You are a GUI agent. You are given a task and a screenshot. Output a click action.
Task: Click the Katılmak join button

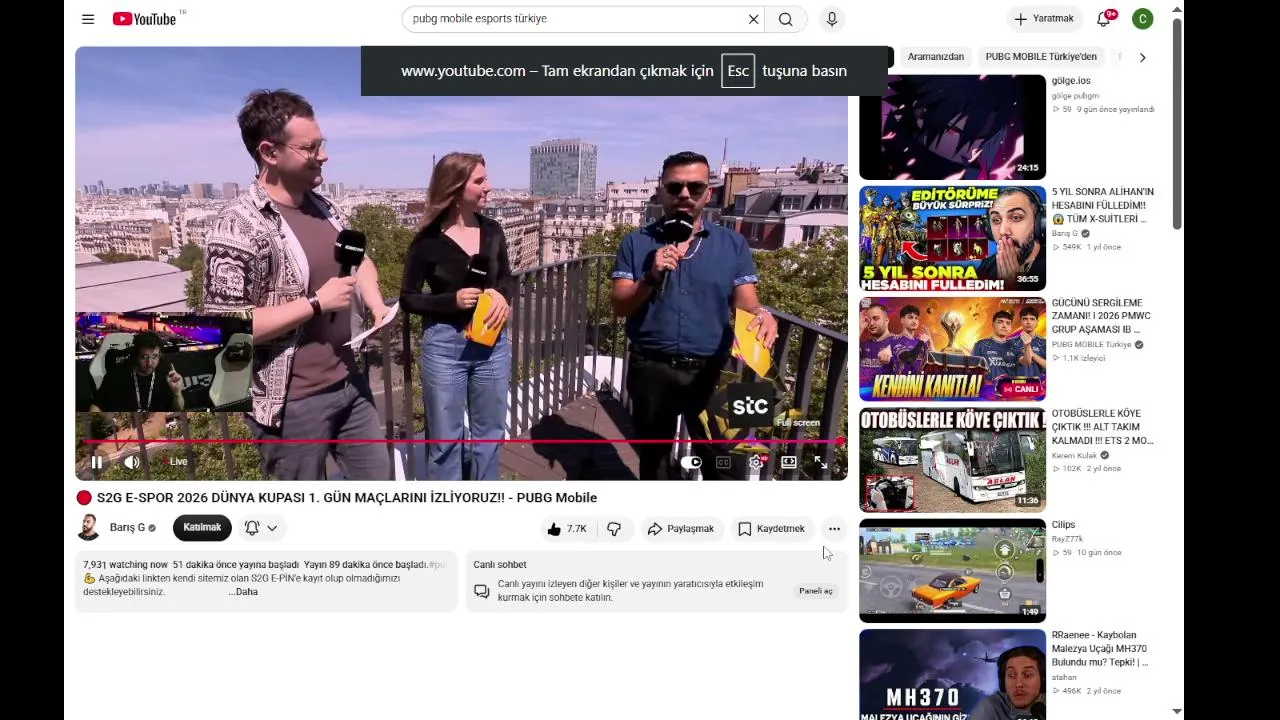202,528
